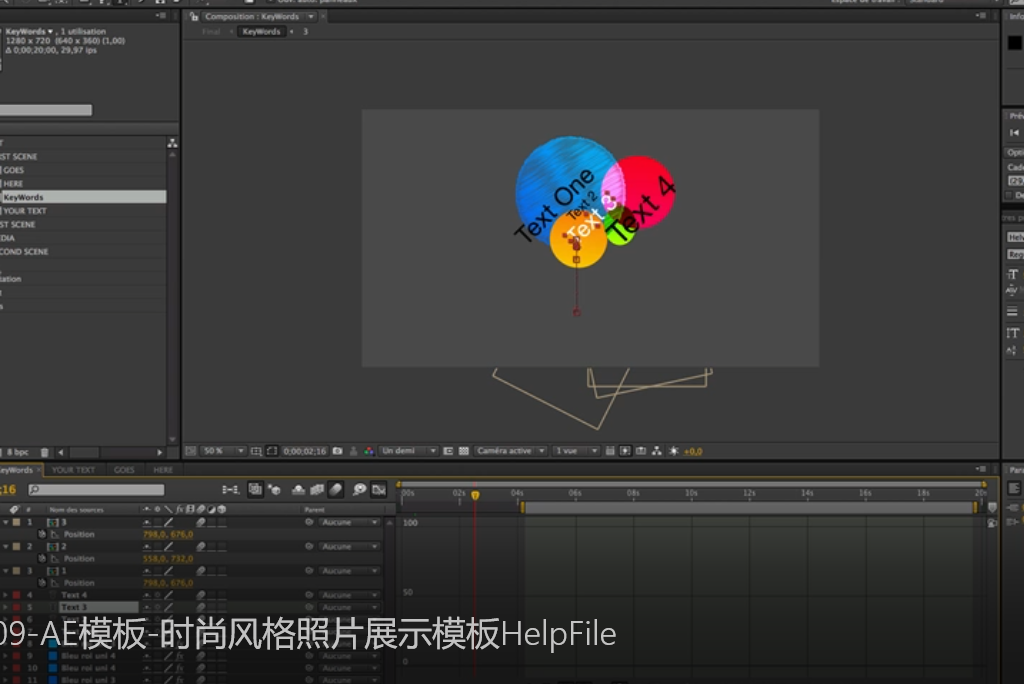
Task: Open the Parent dropdown for timeline row 1
Action: [x=349, y=522]
